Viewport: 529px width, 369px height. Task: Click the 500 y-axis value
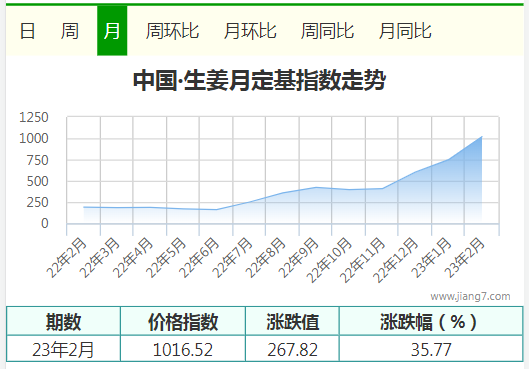(x=37, y=181)
